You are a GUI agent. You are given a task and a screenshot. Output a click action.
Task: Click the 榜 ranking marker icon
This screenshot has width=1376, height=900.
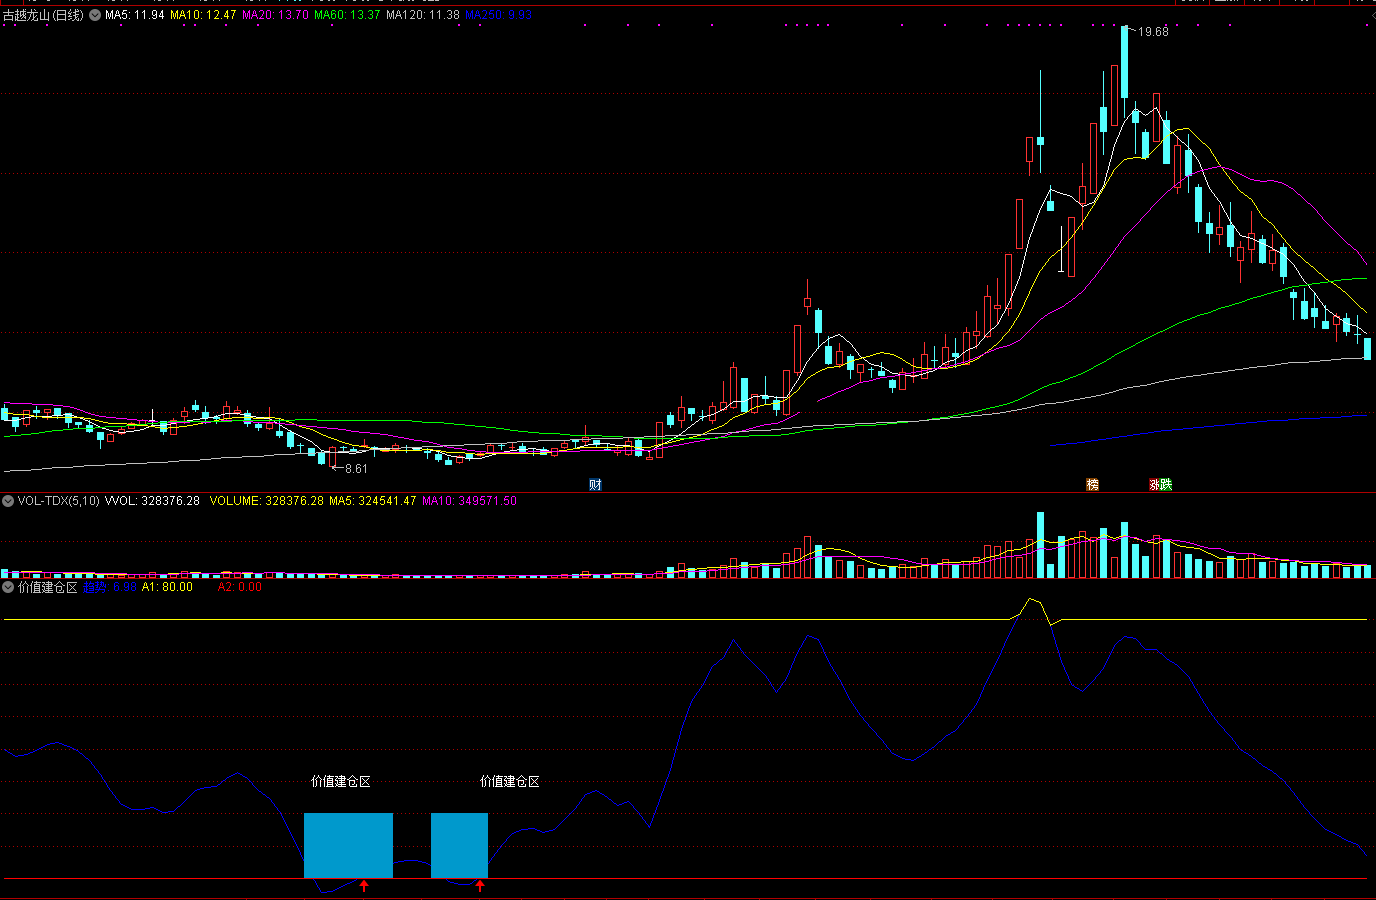tap(1092, 485)
